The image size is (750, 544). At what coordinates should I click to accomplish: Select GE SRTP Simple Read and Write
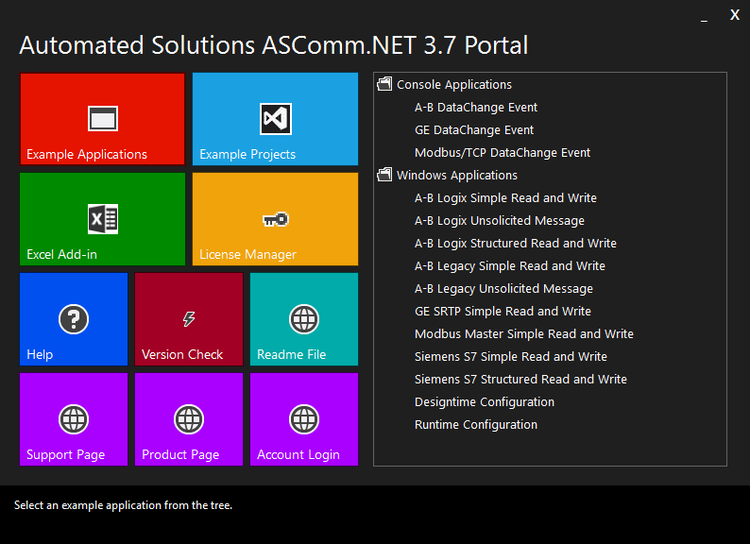(502, 311)
